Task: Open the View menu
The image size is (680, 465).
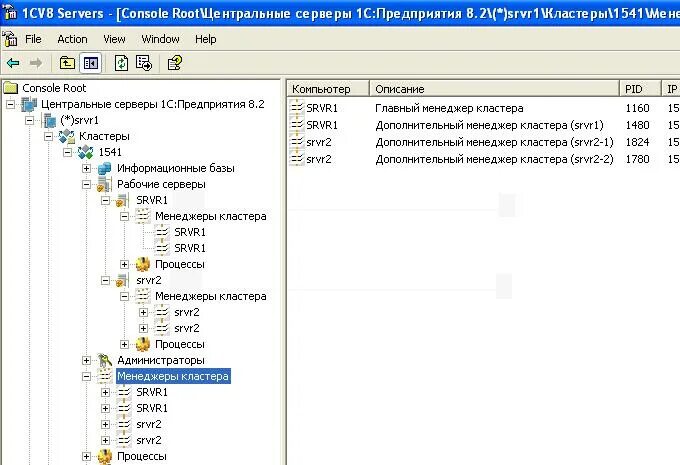Action: [114, 39]
